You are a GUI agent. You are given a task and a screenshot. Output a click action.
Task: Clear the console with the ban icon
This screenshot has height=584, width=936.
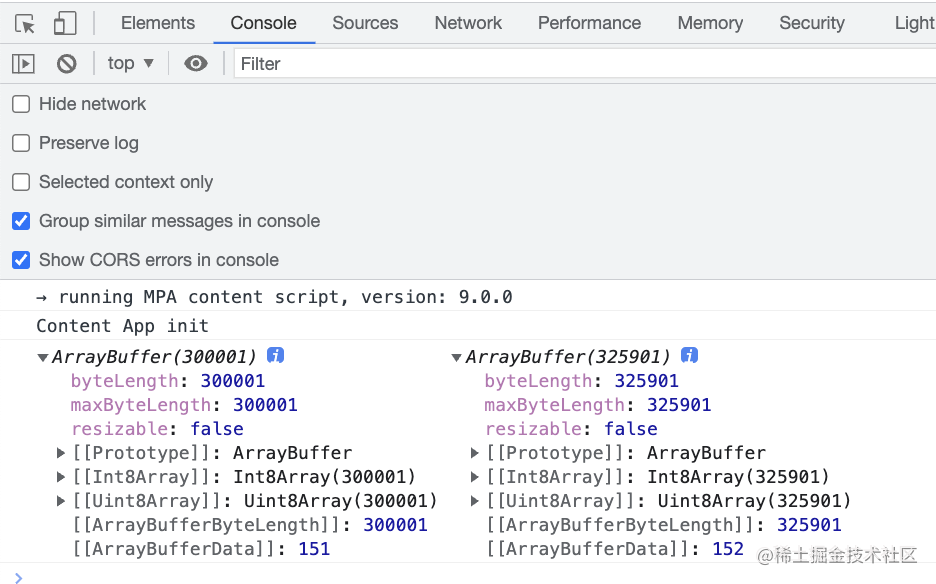[67, 64]
